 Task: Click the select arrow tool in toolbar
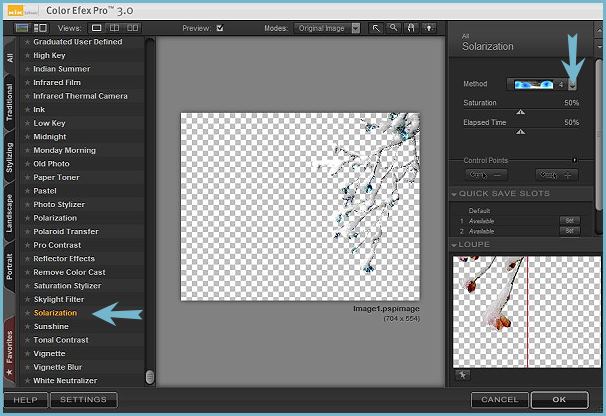click(x=376, y=29)
